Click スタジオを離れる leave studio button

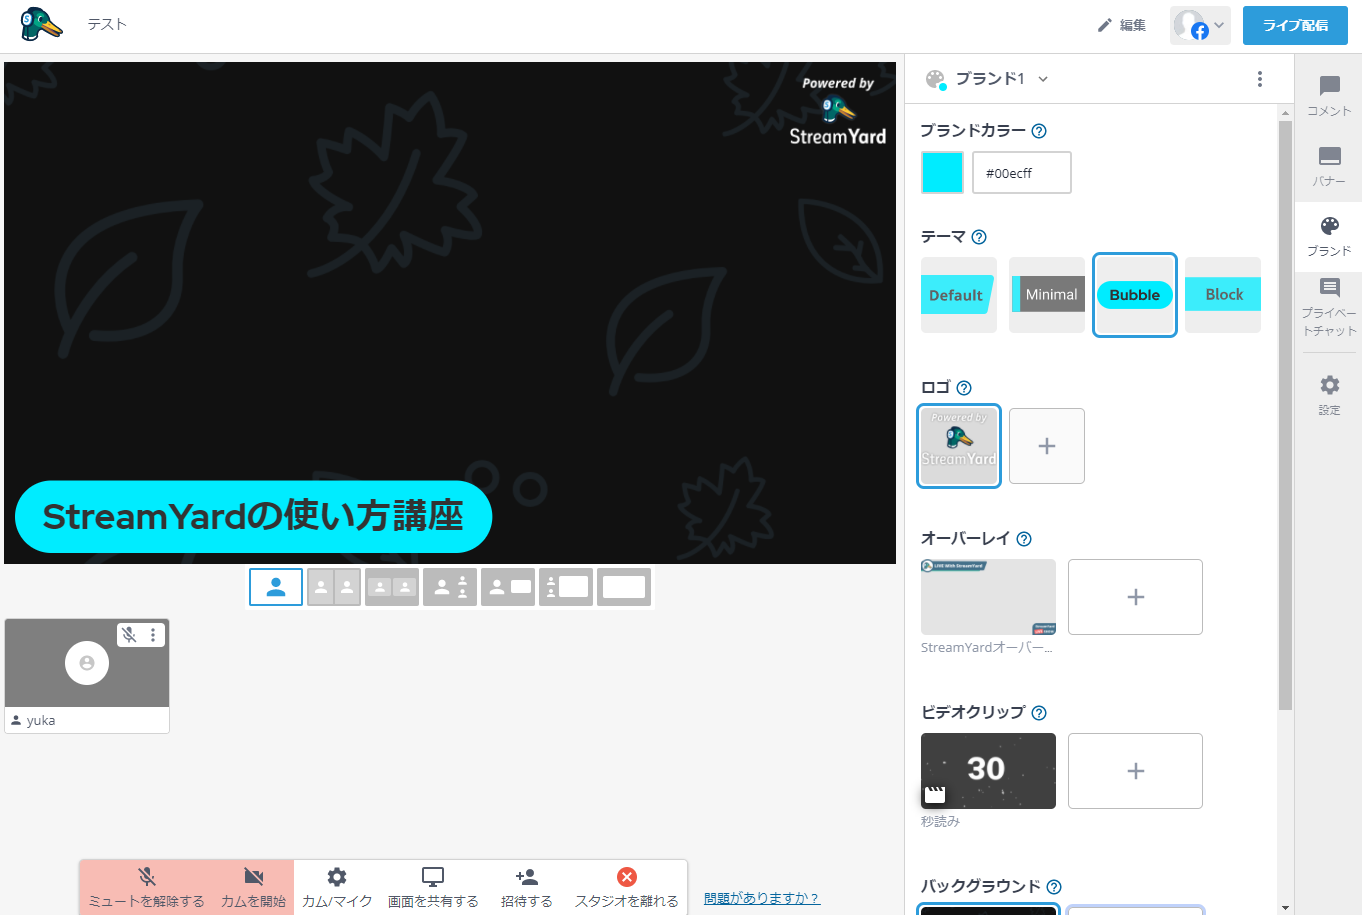click(627, 887)
